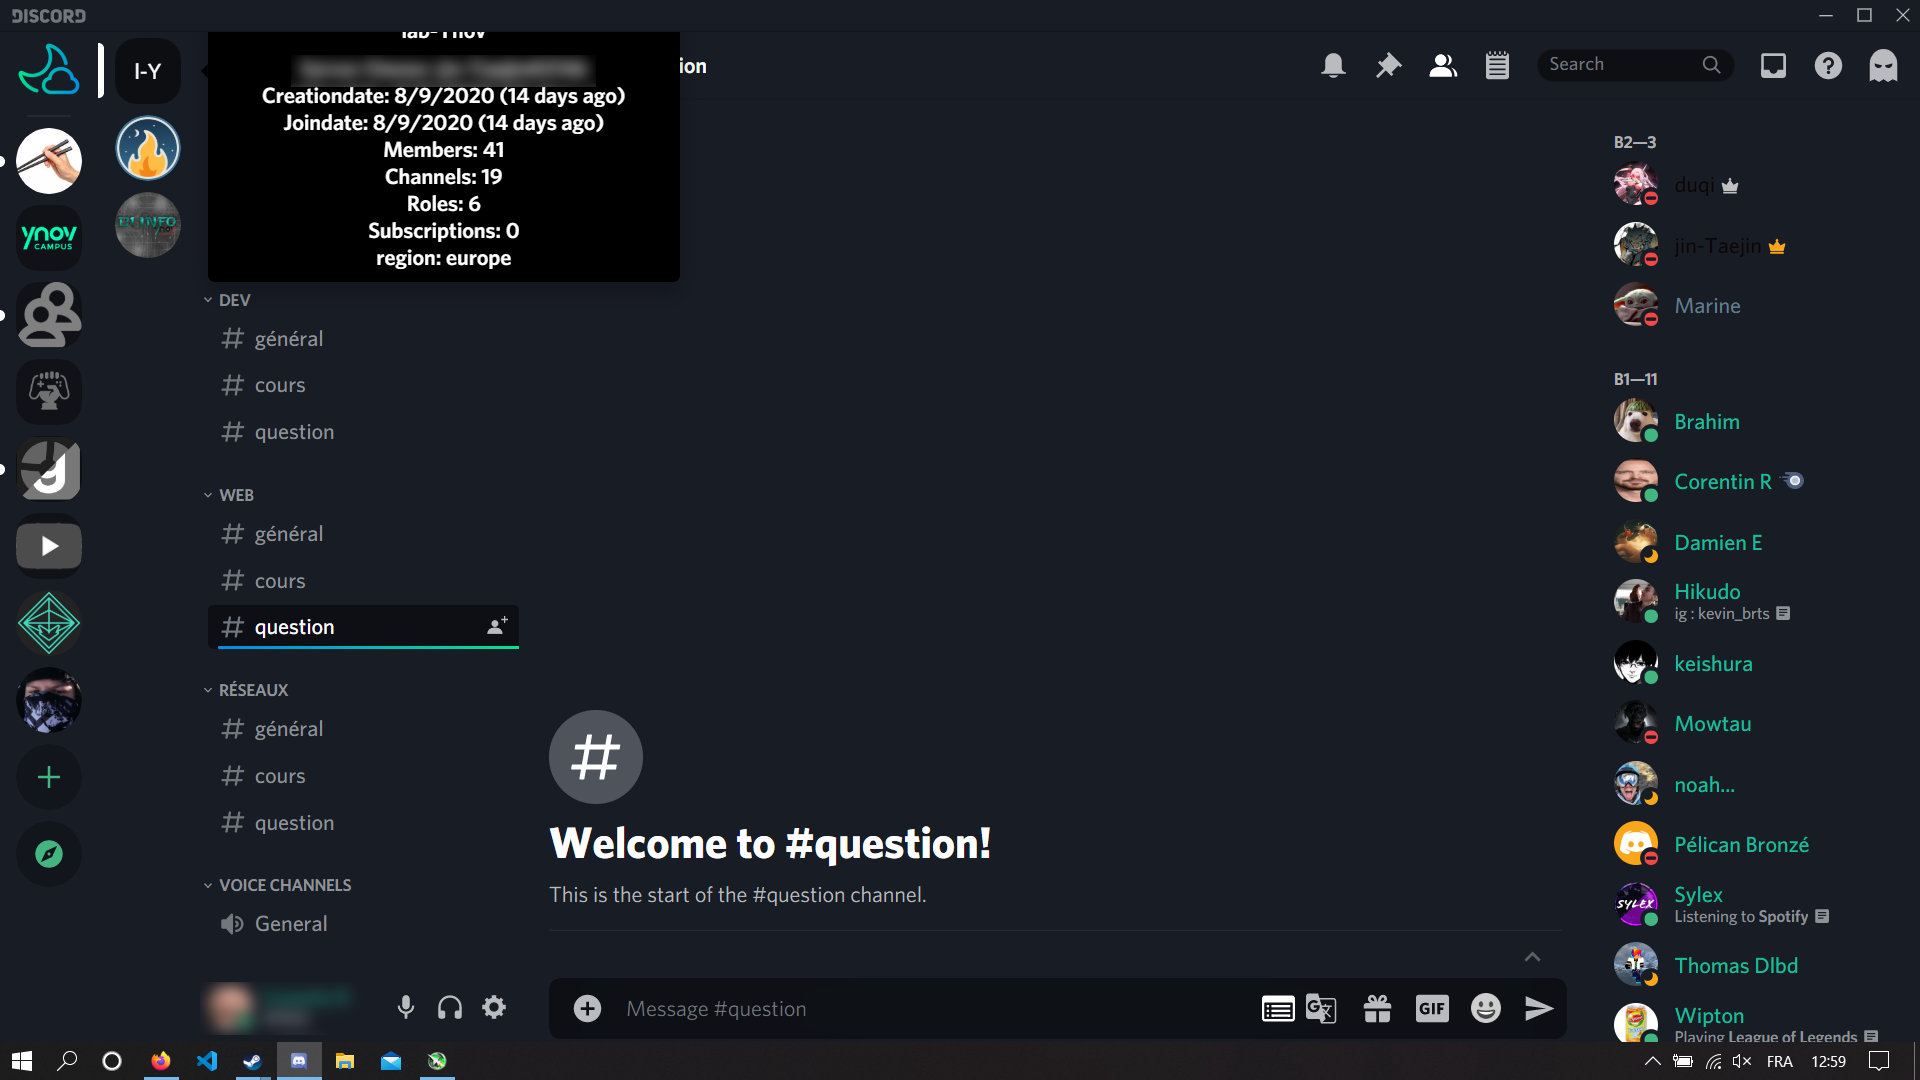The height and width of the screenshot is (1080, 1920).
Task: Deafen with the headphones icon
Action: tap(450, 1007)
